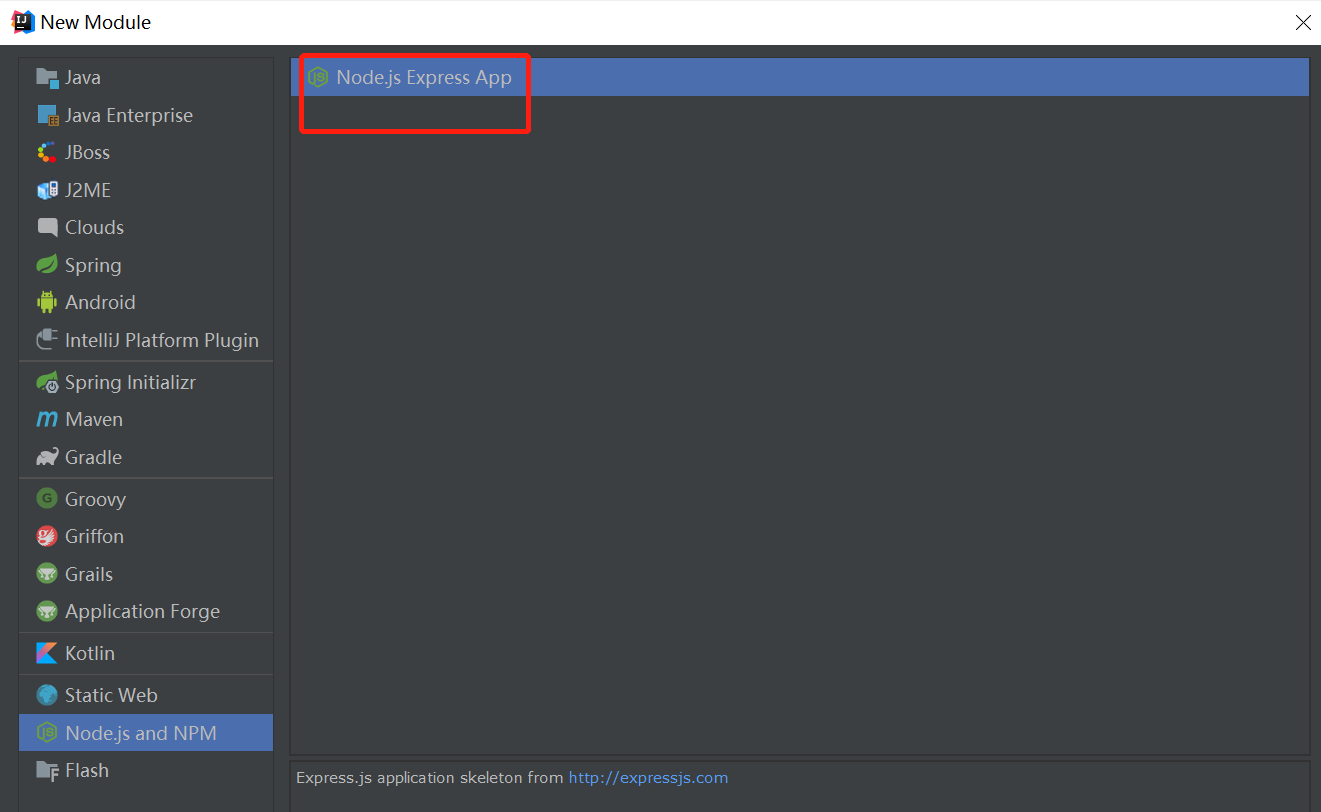Screen dimensions: 1321x812
Task: Click the Maven m icon
Action: pyautogui.click(x=47, y=419)
